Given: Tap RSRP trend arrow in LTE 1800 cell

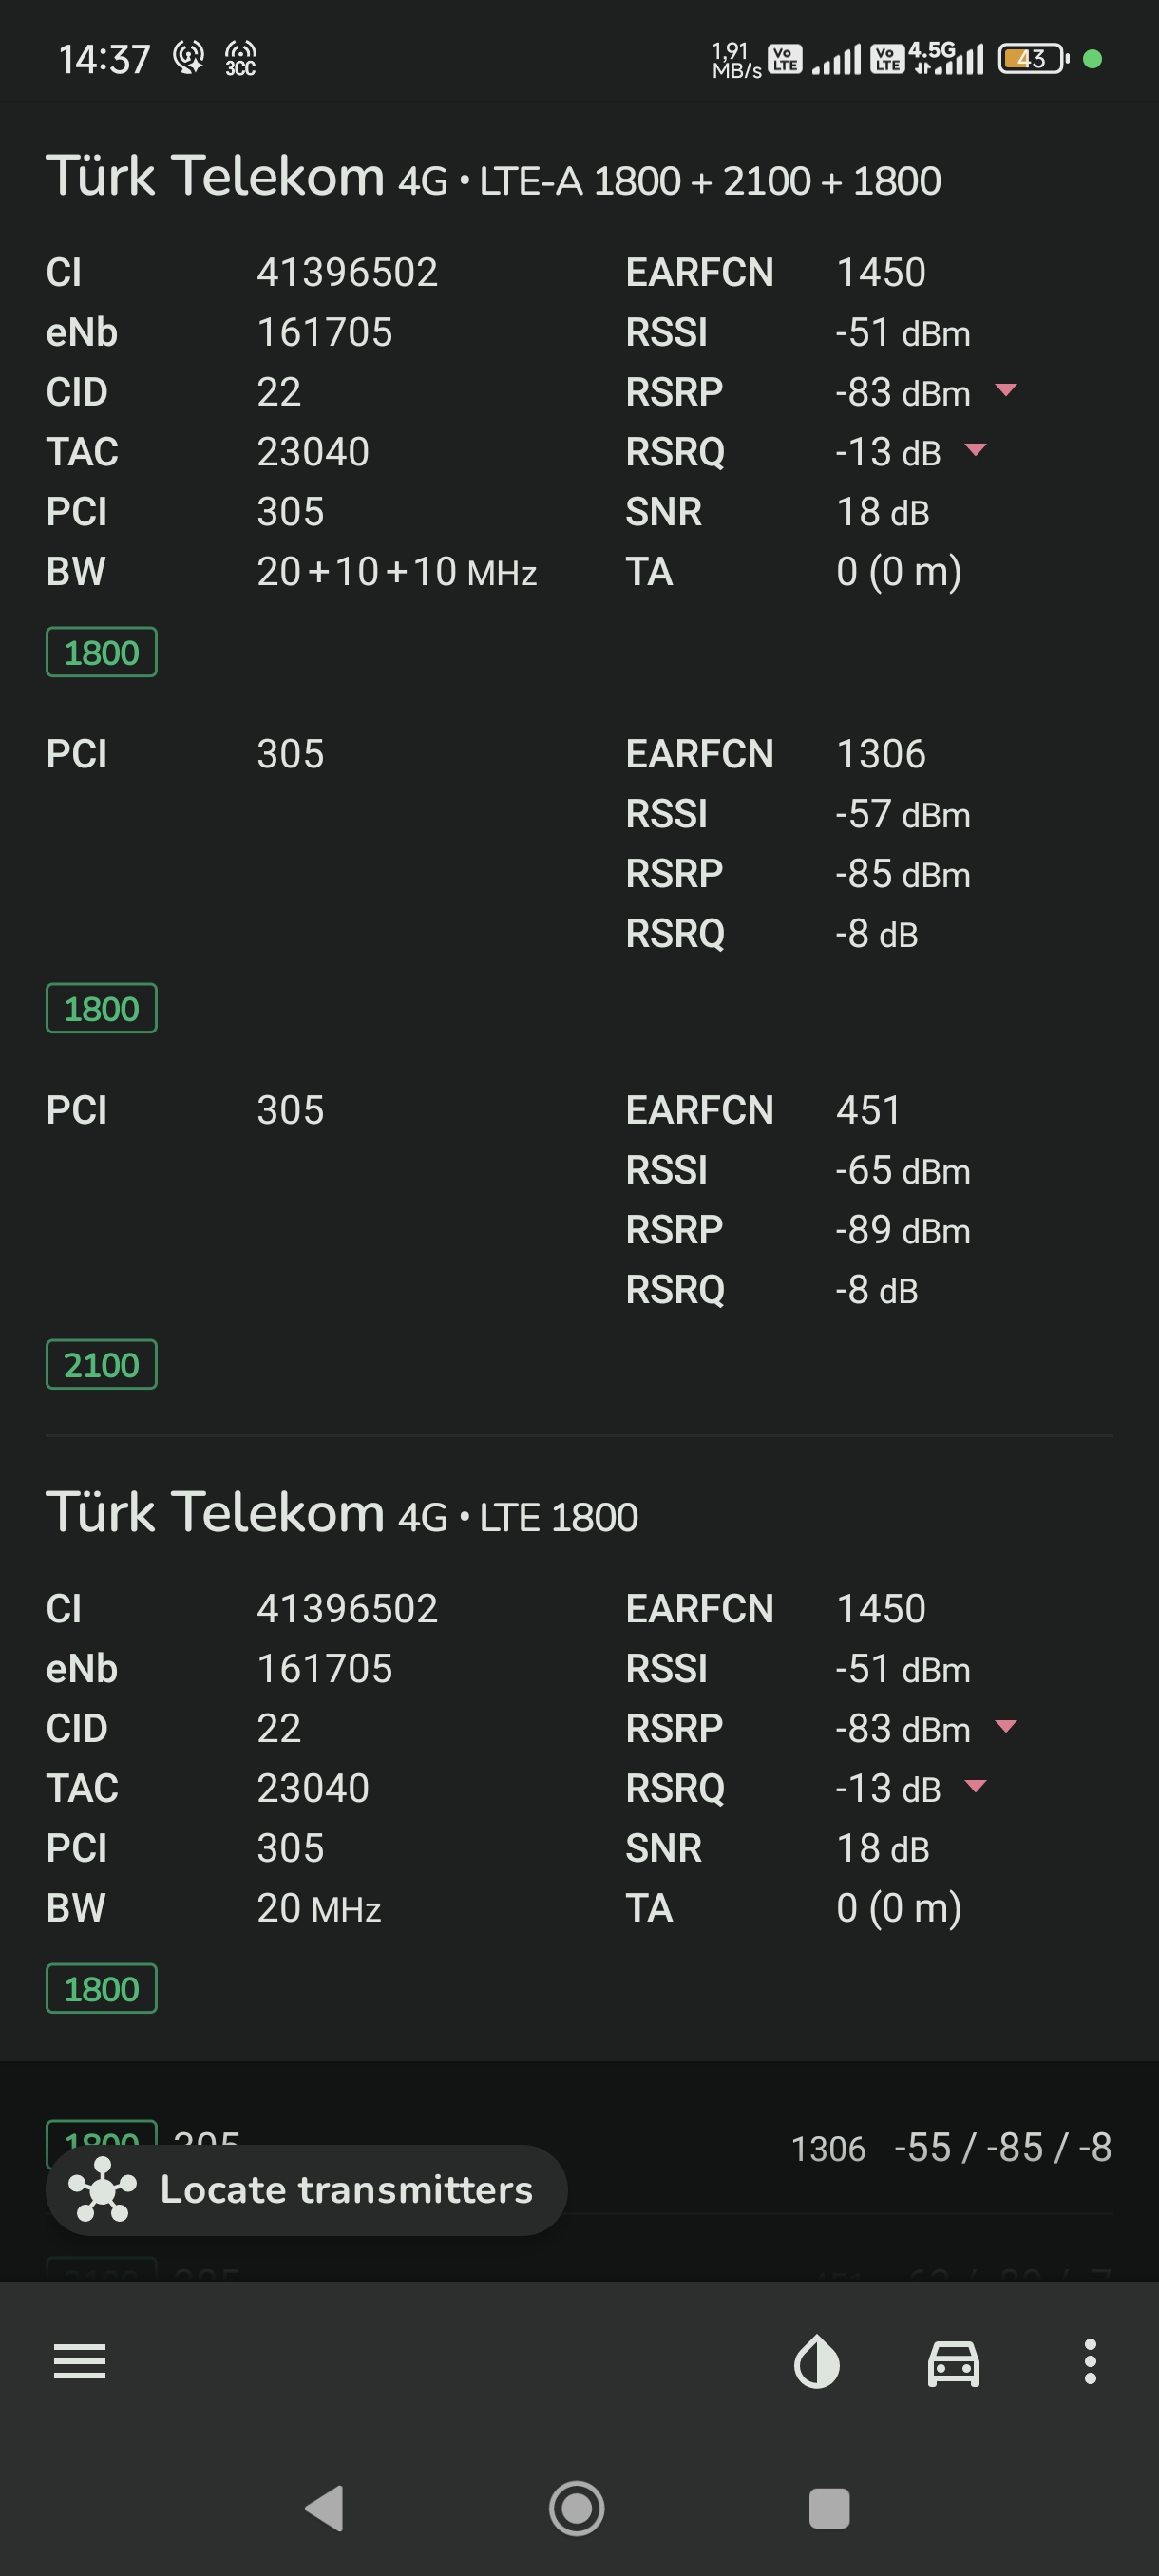Looking at the screenshot, I should pos(1006,1726).
